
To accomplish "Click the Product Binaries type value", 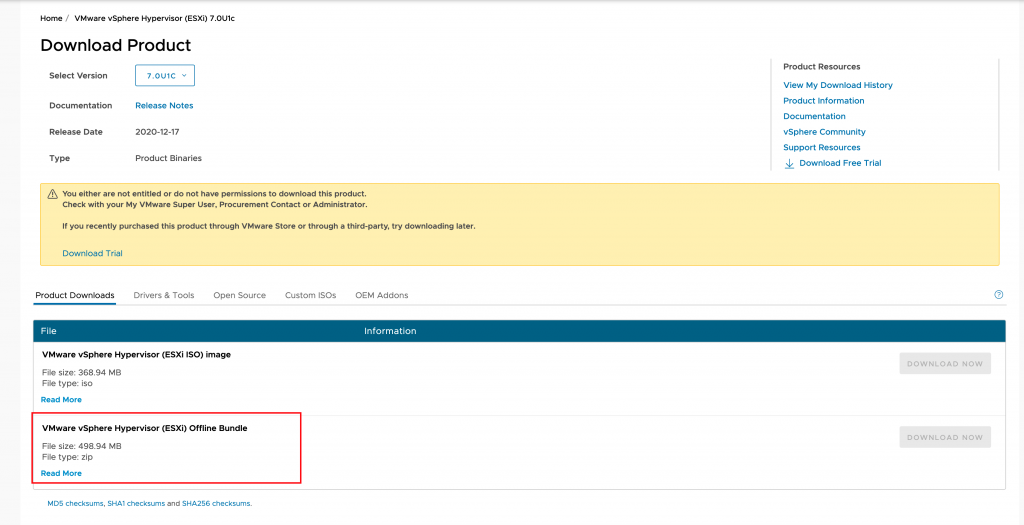I will (x=168, y=158).
